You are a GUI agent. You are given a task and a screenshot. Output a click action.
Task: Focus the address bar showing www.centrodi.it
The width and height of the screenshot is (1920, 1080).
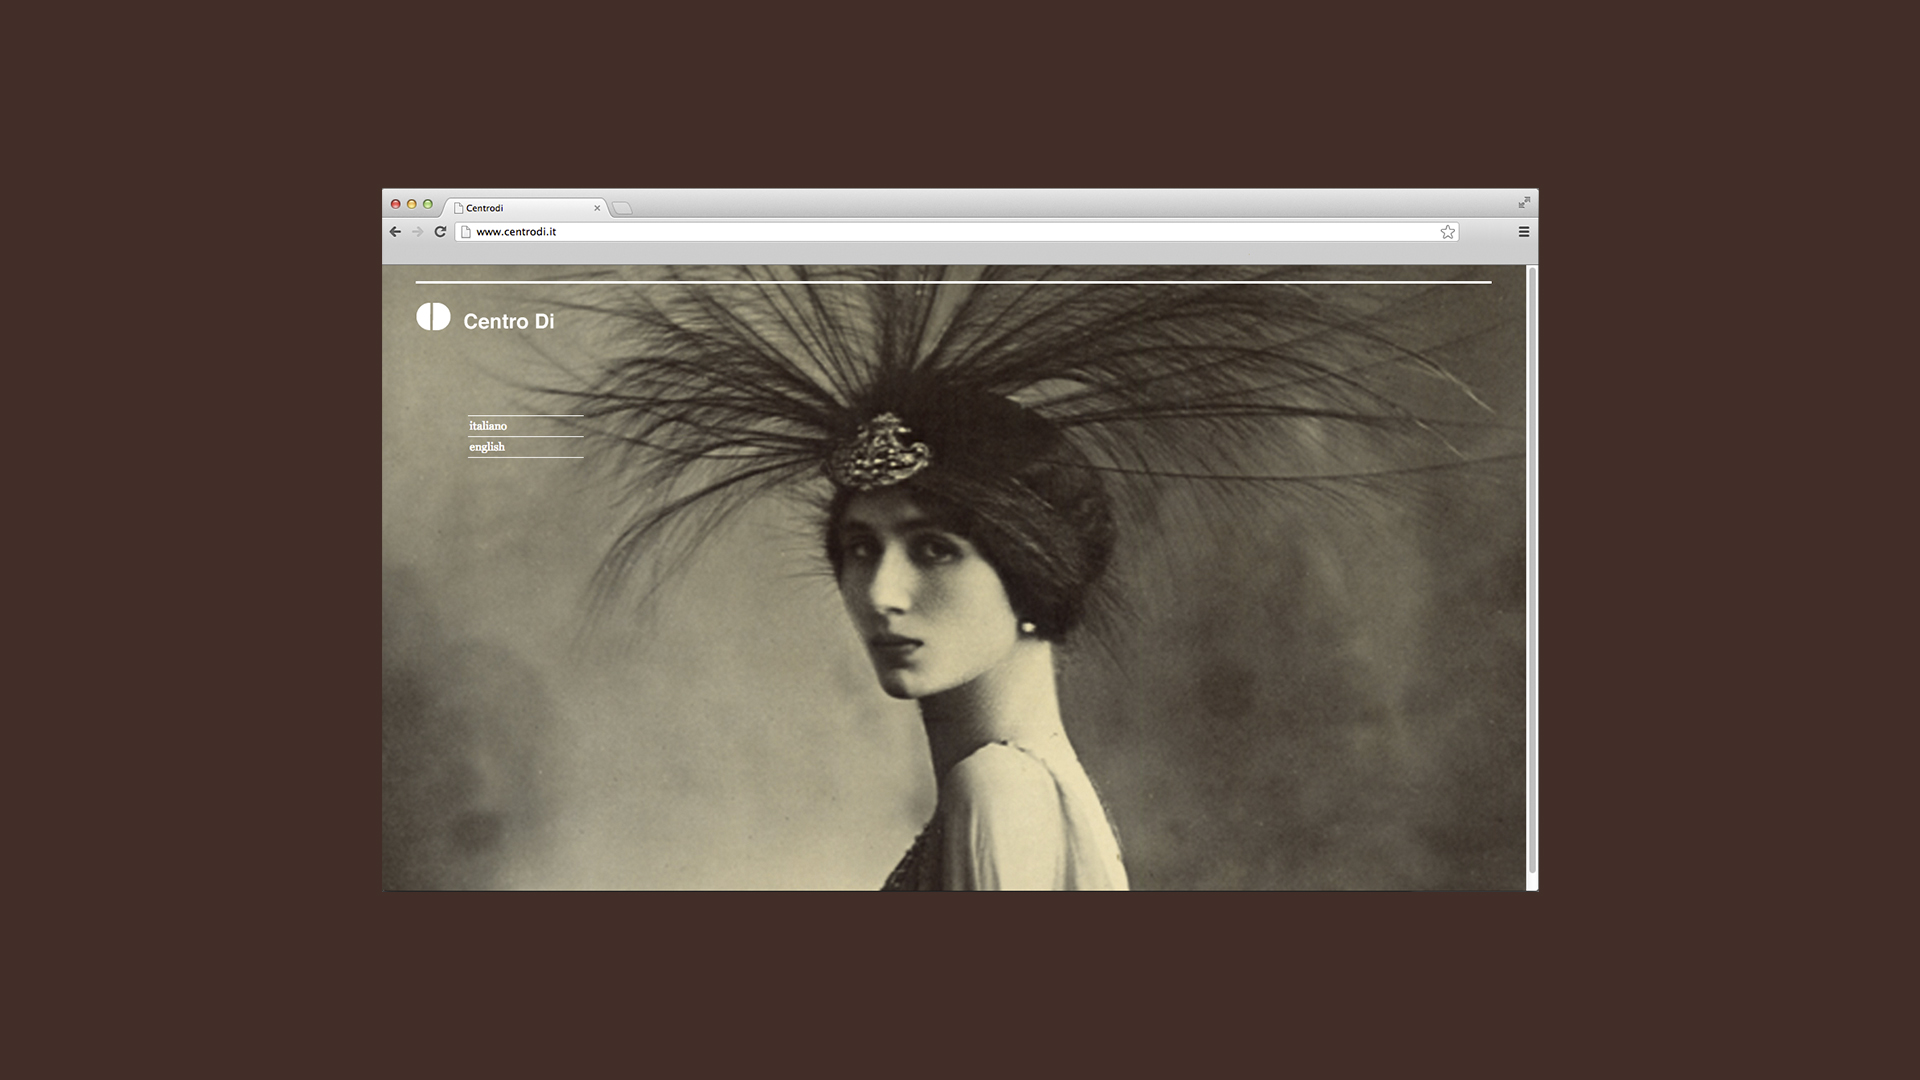pos(957,232)
